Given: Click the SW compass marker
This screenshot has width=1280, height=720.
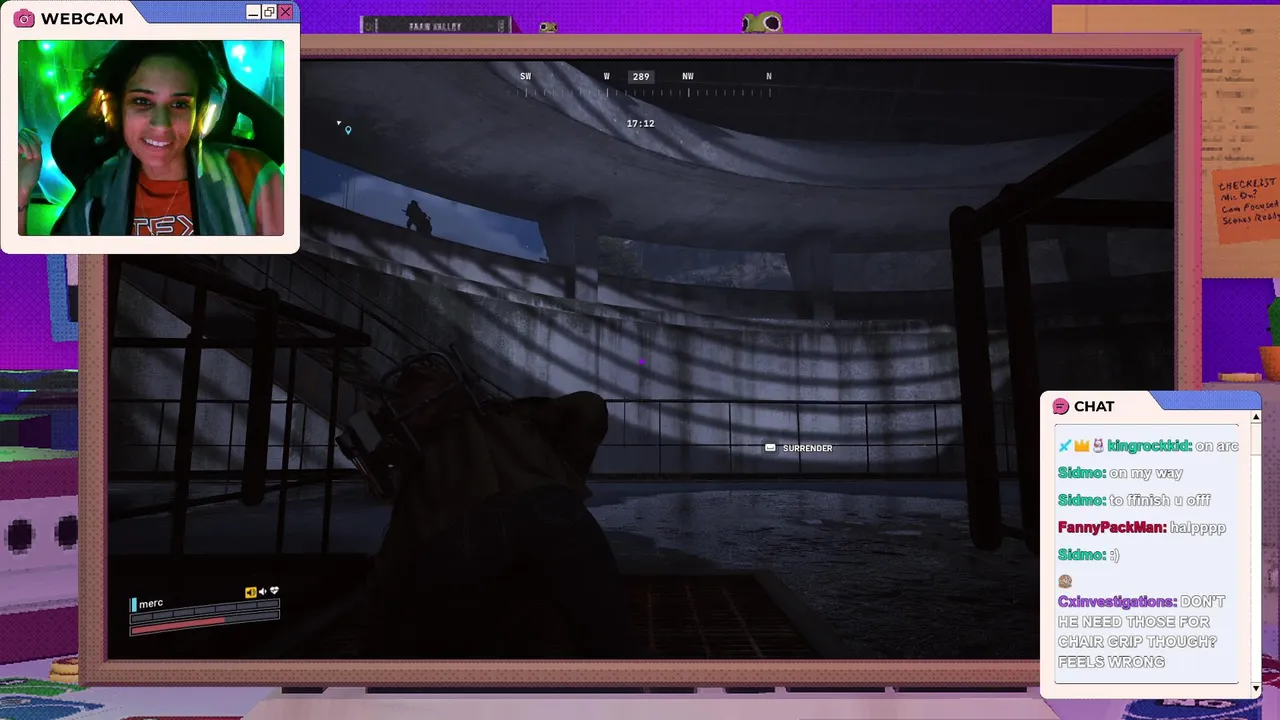Looking at the screenshot, I should click(525, 77).
